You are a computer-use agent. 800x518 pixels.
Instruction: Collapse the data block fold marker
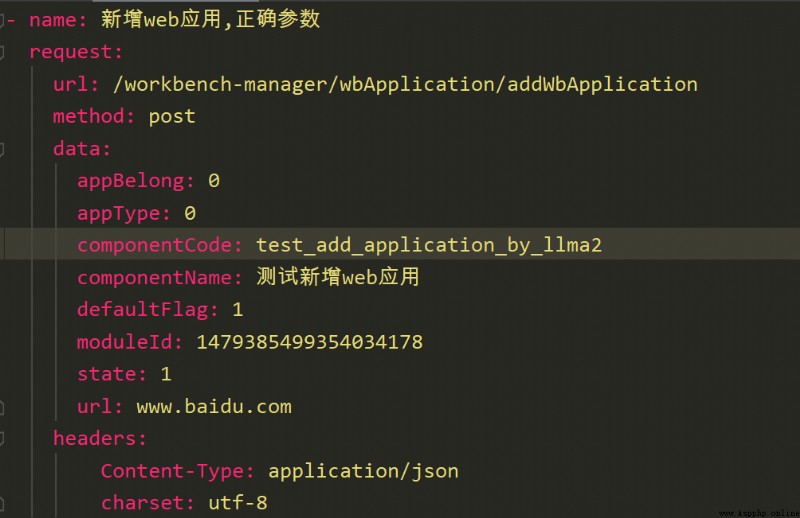(2, 150)
